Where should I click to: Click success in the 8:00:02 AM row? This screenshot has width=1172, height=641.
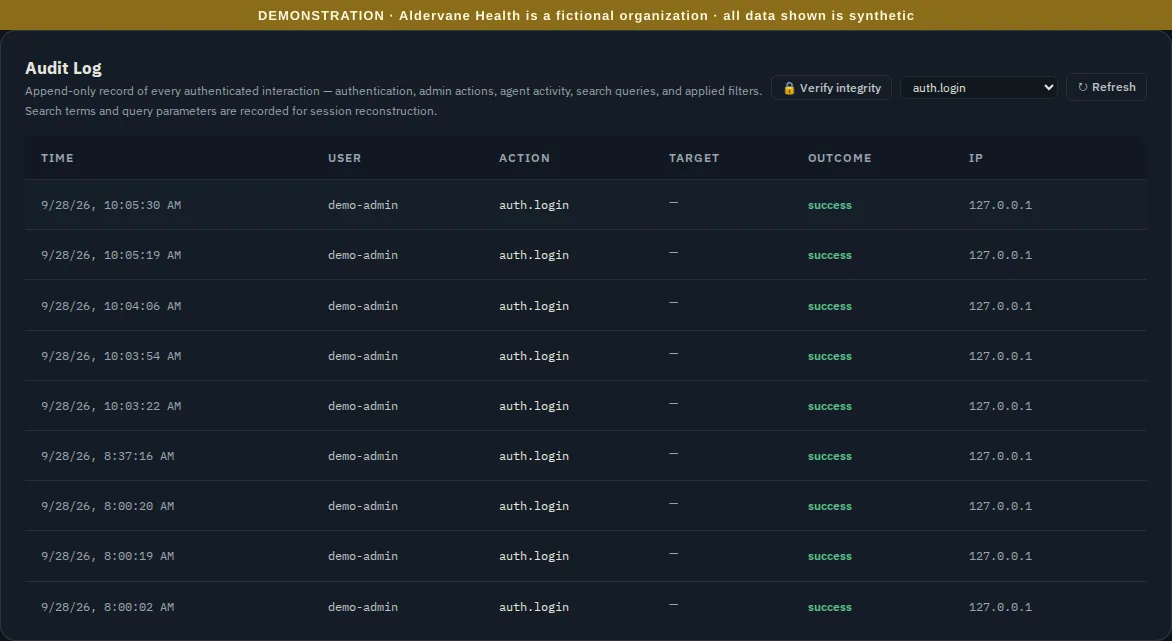(x=830, y=607)
